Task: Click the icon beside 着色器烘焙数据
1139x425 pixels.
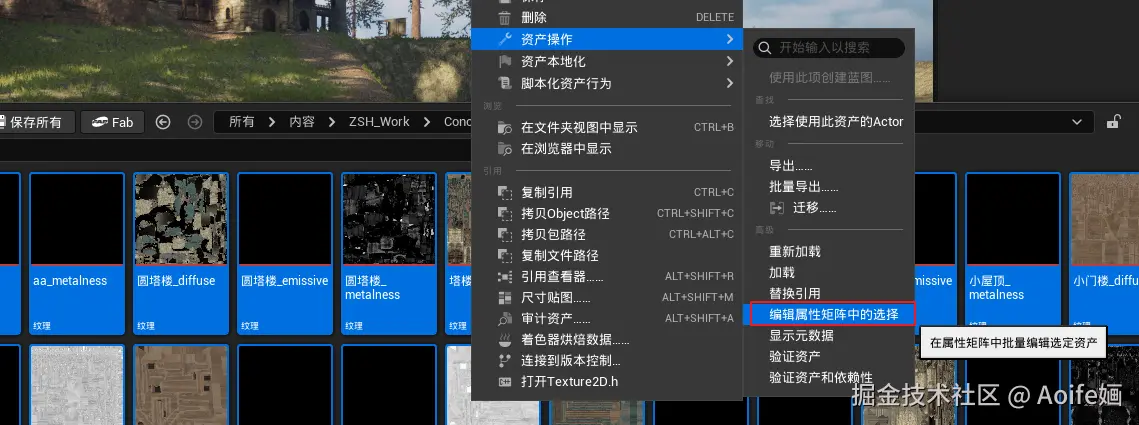Action: pos(504,340)
